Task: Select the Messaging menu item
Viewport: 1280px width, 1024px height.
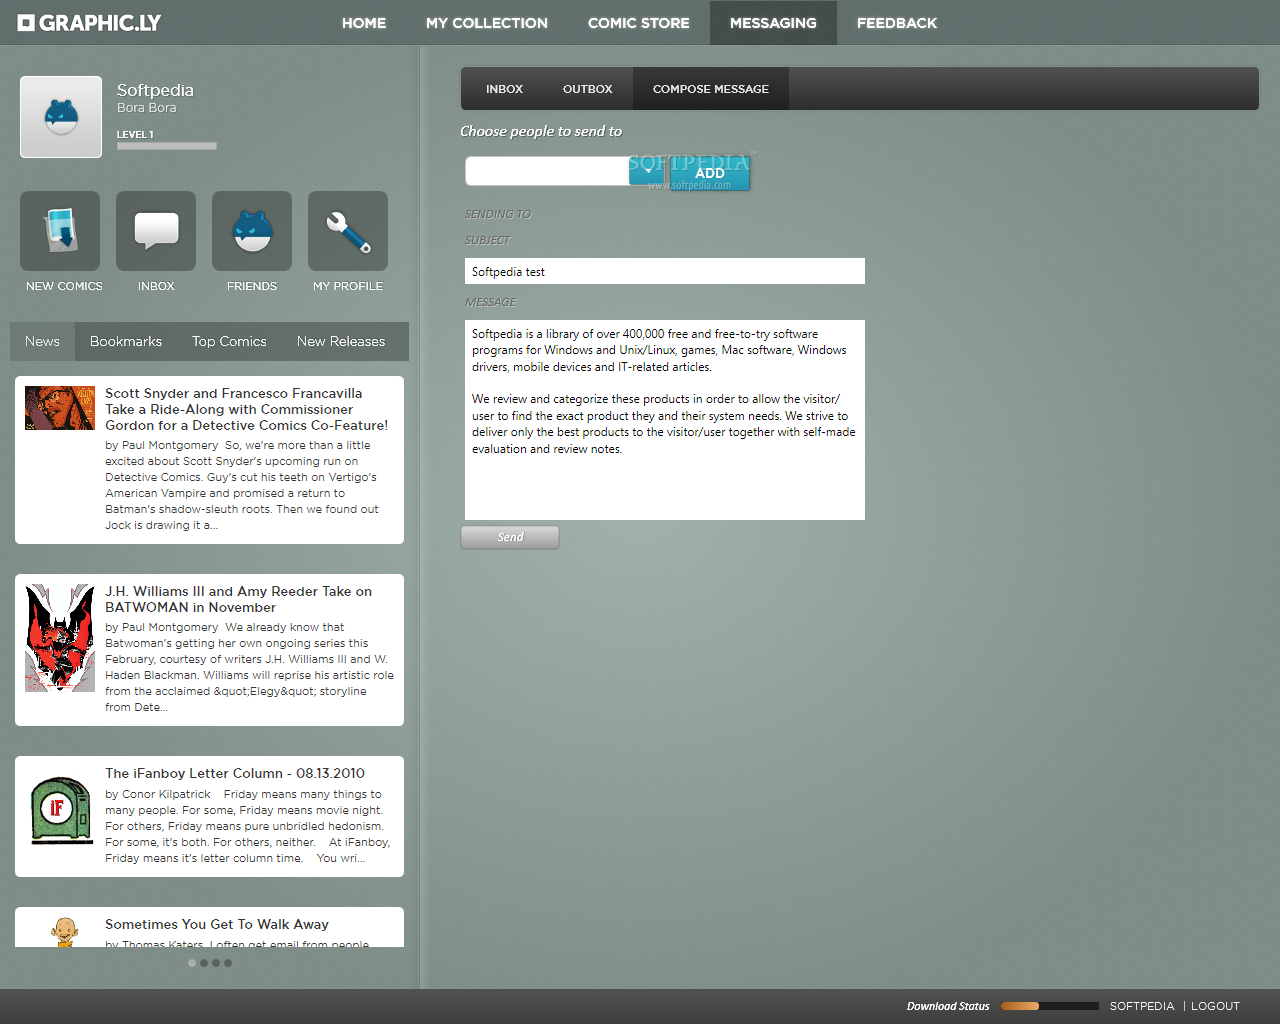Action: [x=773, y=22]
